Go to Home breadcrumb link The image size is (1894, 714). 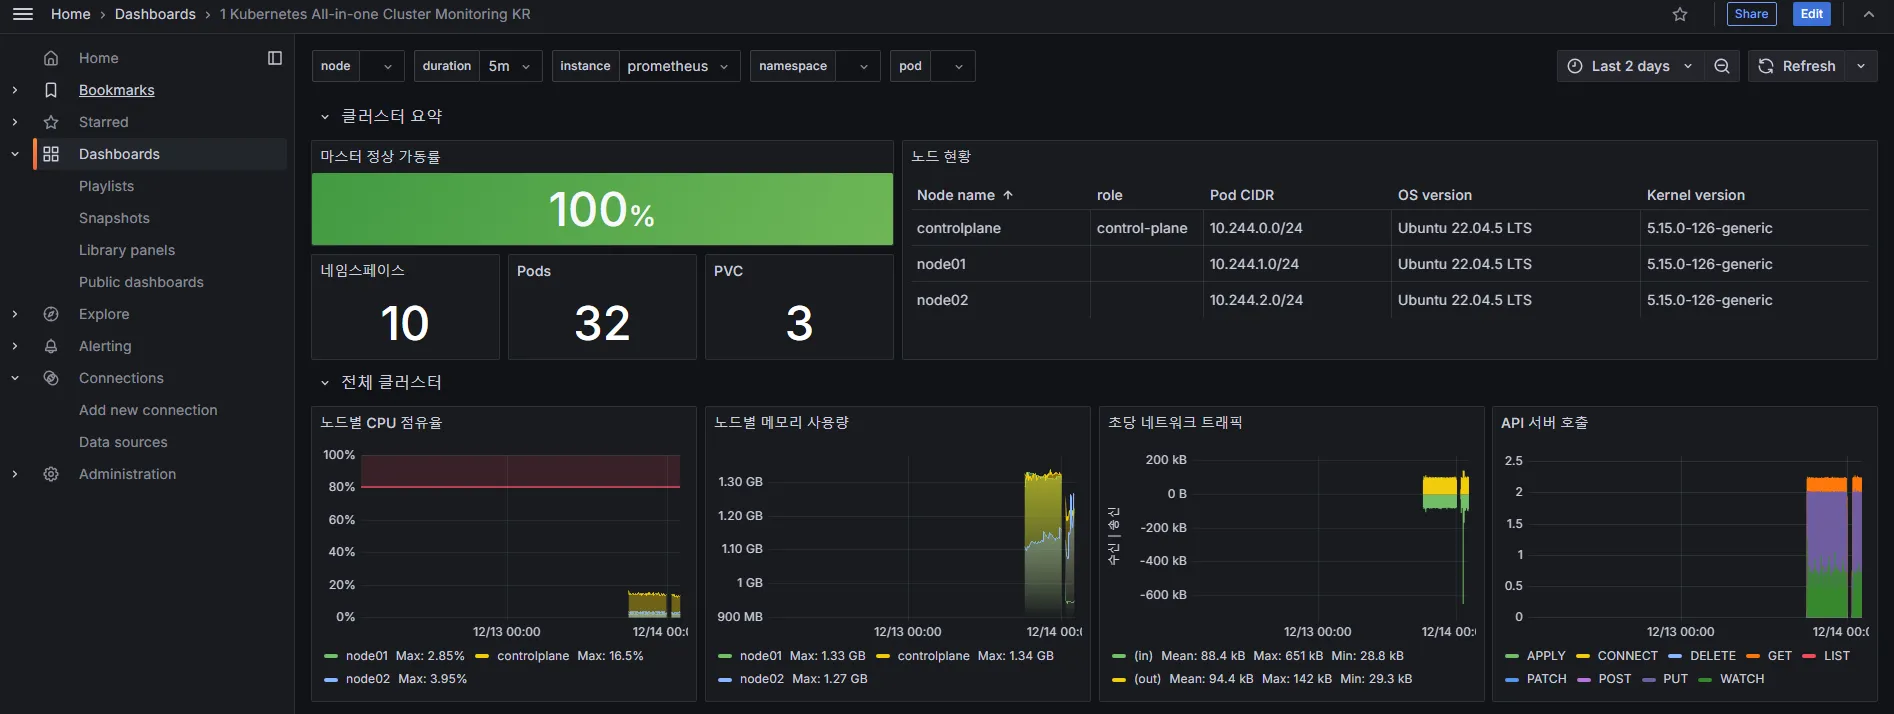(x=71, y=14)
